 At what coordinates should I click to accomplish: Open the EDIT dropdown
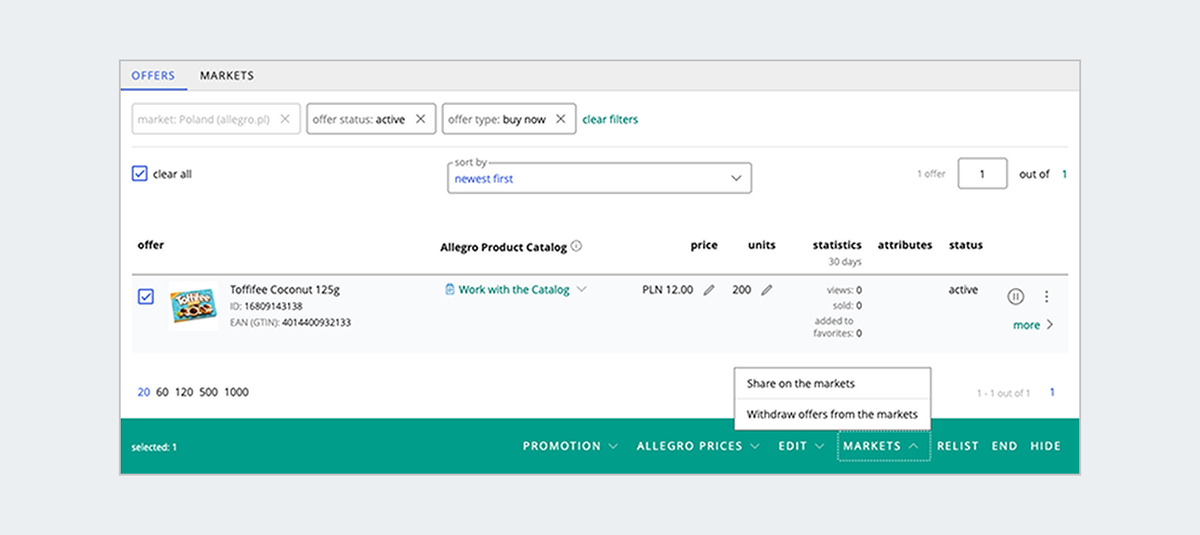[x=801, y=446]
